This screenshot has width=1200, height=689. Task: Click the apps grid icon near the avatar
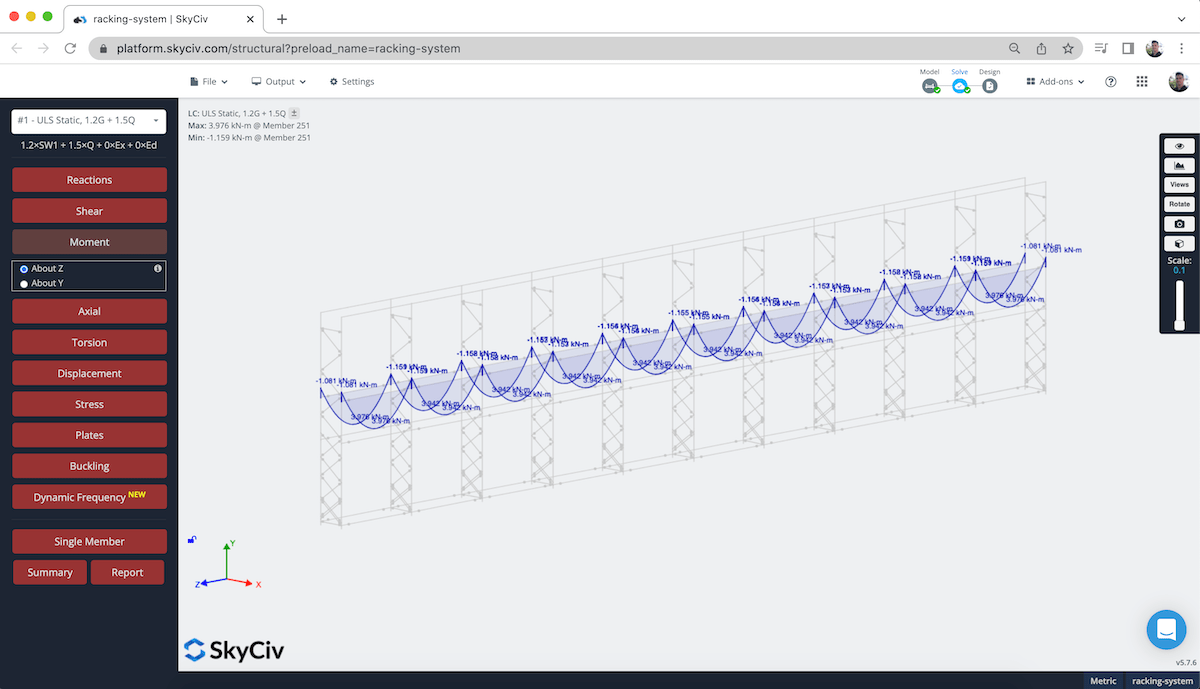click(1141, 81)
